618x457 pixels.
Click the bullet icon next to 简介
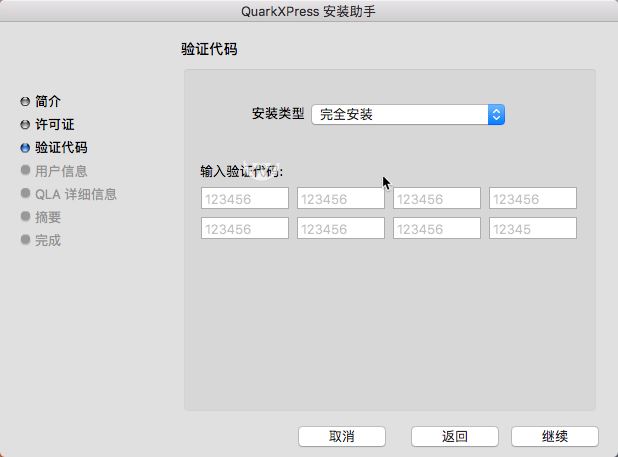click(25, 102)
